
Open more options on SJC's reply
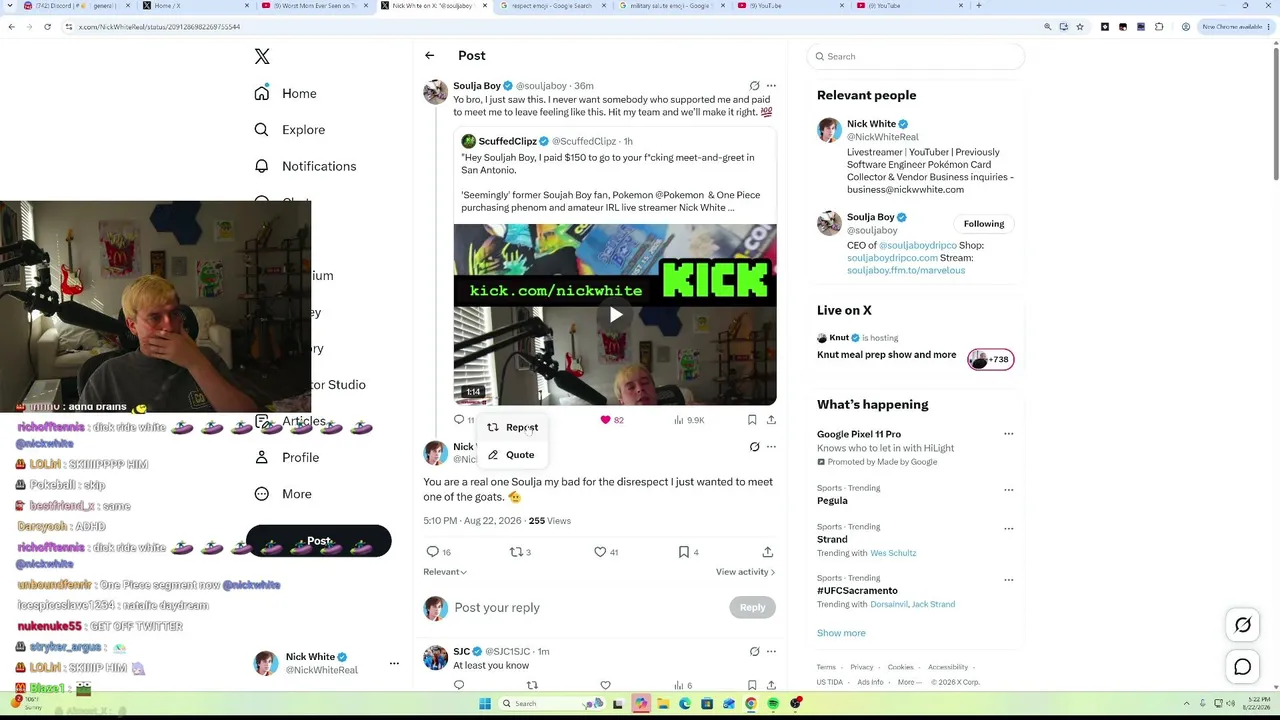tap(771, 651)
